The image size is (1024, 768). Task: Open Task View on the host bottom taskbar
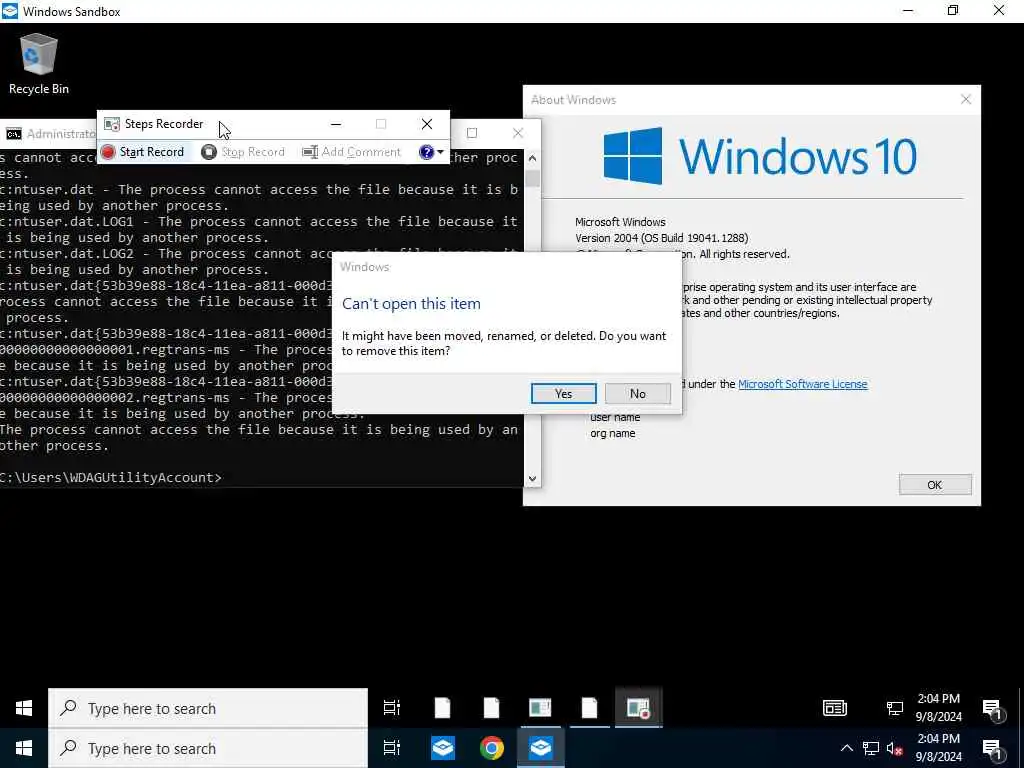point(392,748)
